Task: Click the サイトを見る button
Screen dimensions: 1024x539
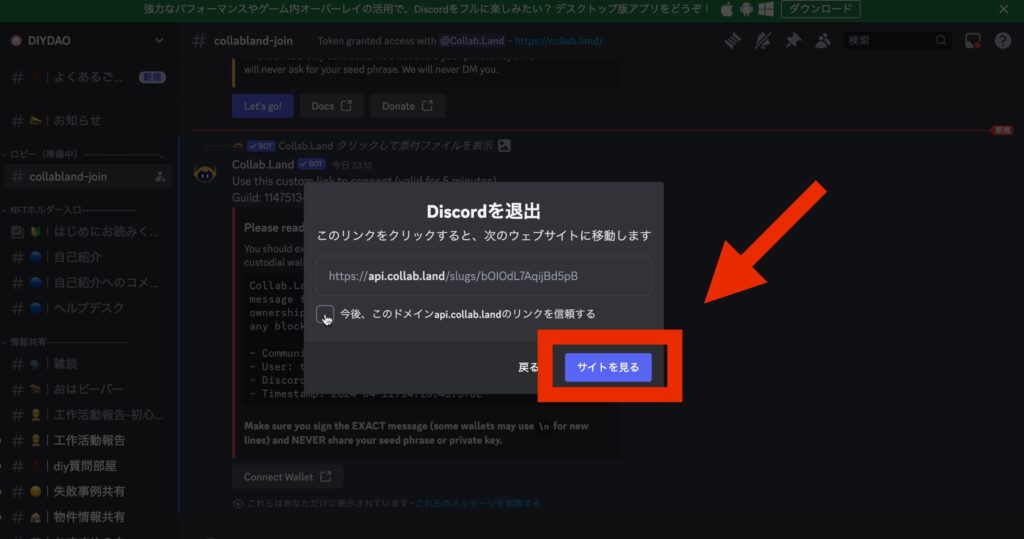Action: point(607,367)
